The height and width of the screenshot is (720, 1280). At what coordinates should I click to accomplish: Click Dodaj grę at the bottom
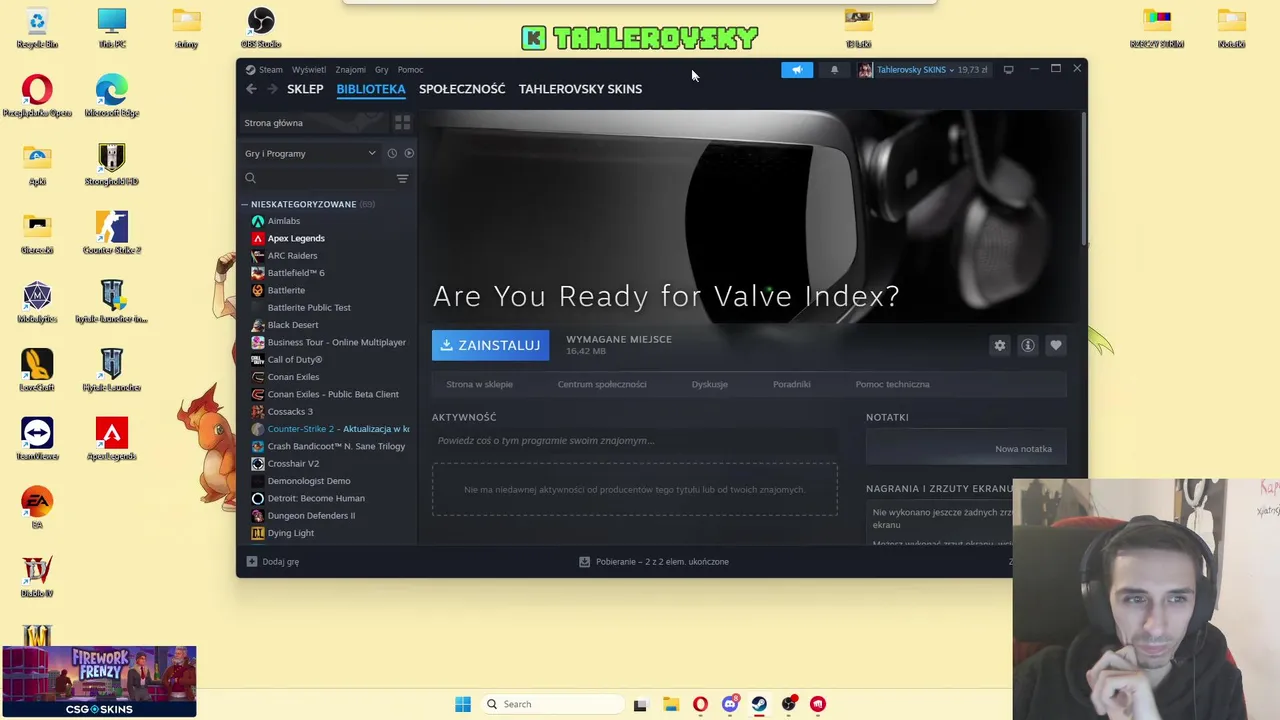(x=272, y=562)
